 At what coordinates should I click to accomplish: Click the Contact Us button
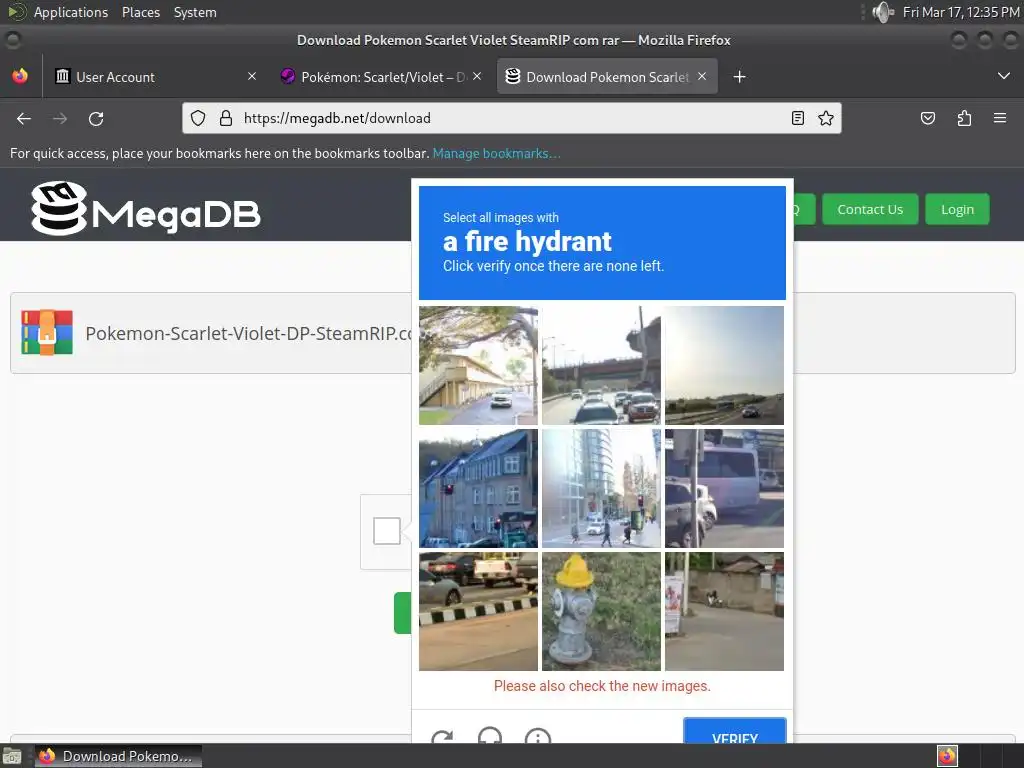(870, 209)
